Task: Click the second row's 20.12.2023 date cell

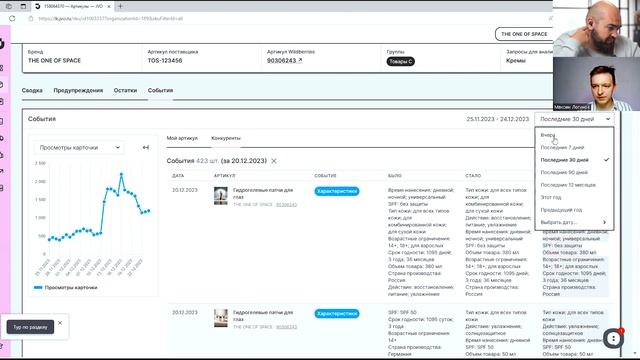Action: point(184,313)
